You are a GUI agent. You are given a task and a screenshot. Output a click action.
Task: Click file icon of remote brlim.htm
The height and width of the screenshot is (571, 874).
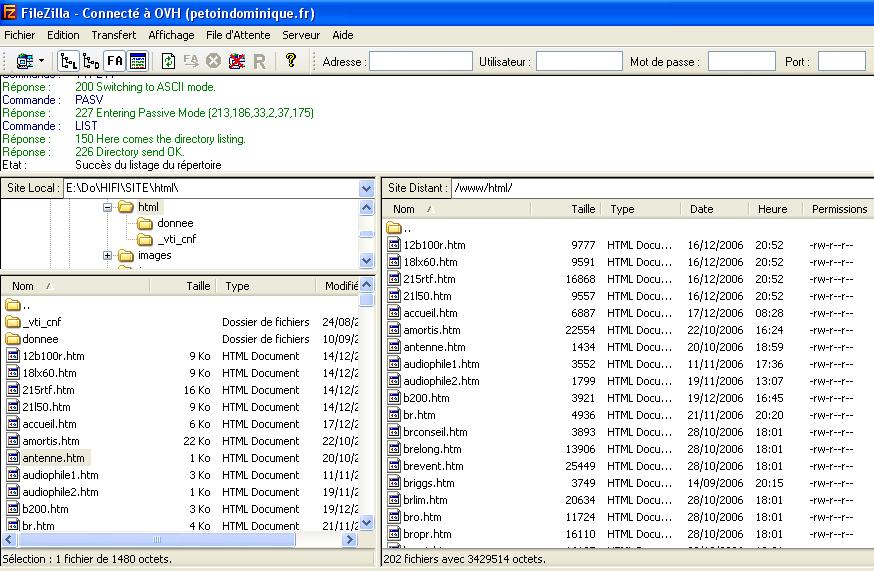click(394, 500)
